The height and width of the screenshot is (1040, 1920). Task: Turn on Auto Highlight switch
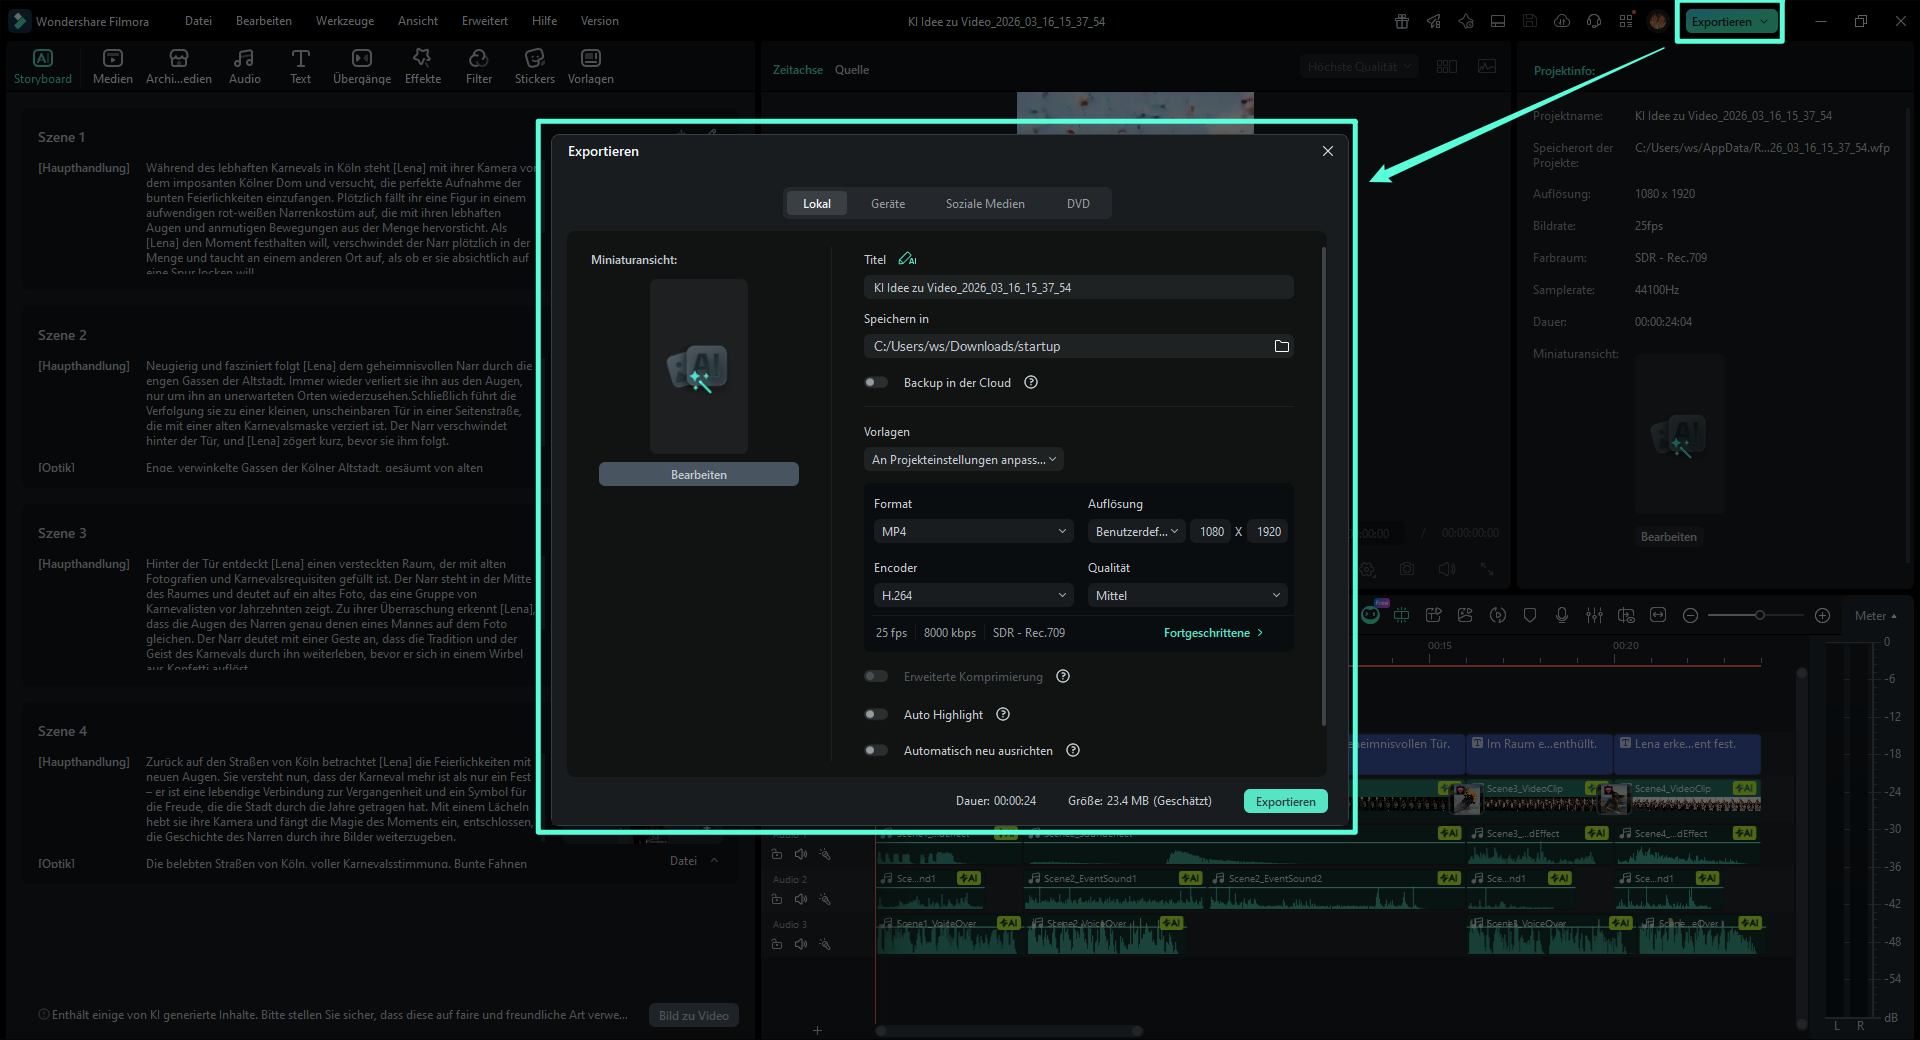pyautogui.click(x=876, y=714)
